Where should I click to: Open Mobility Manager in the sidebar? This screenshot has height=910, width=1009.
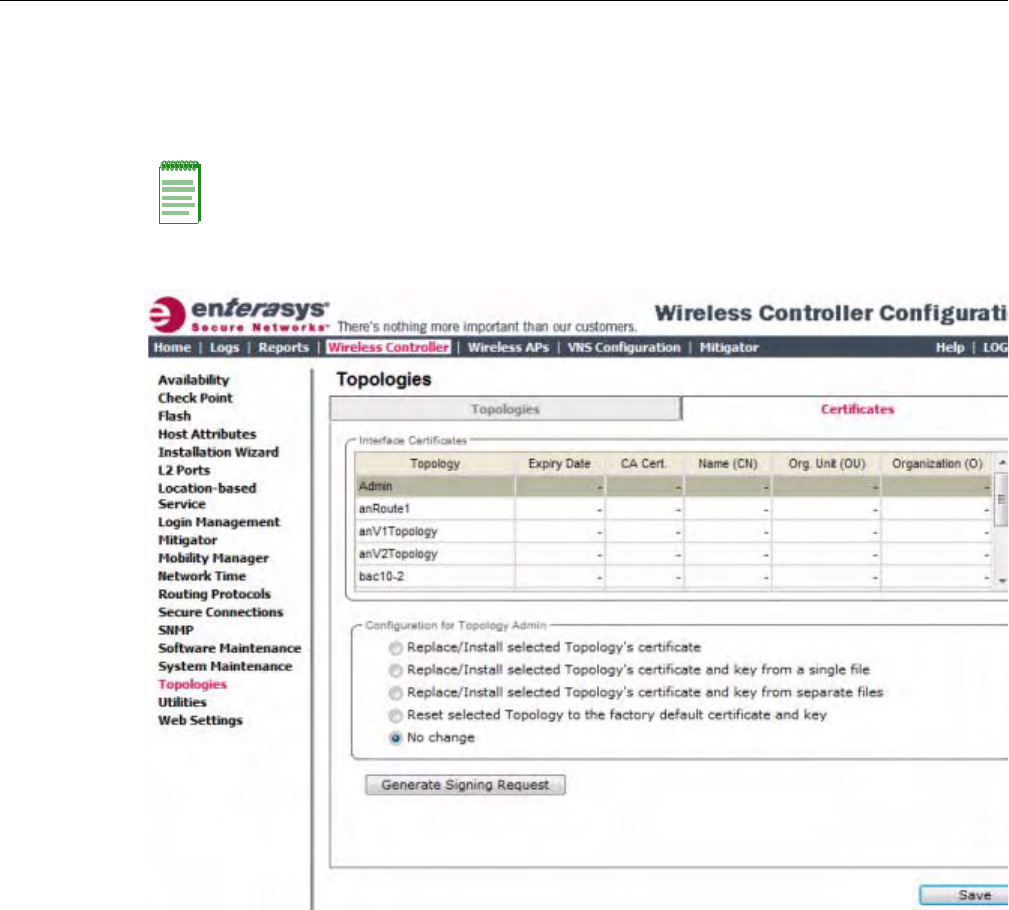point(214,558)
